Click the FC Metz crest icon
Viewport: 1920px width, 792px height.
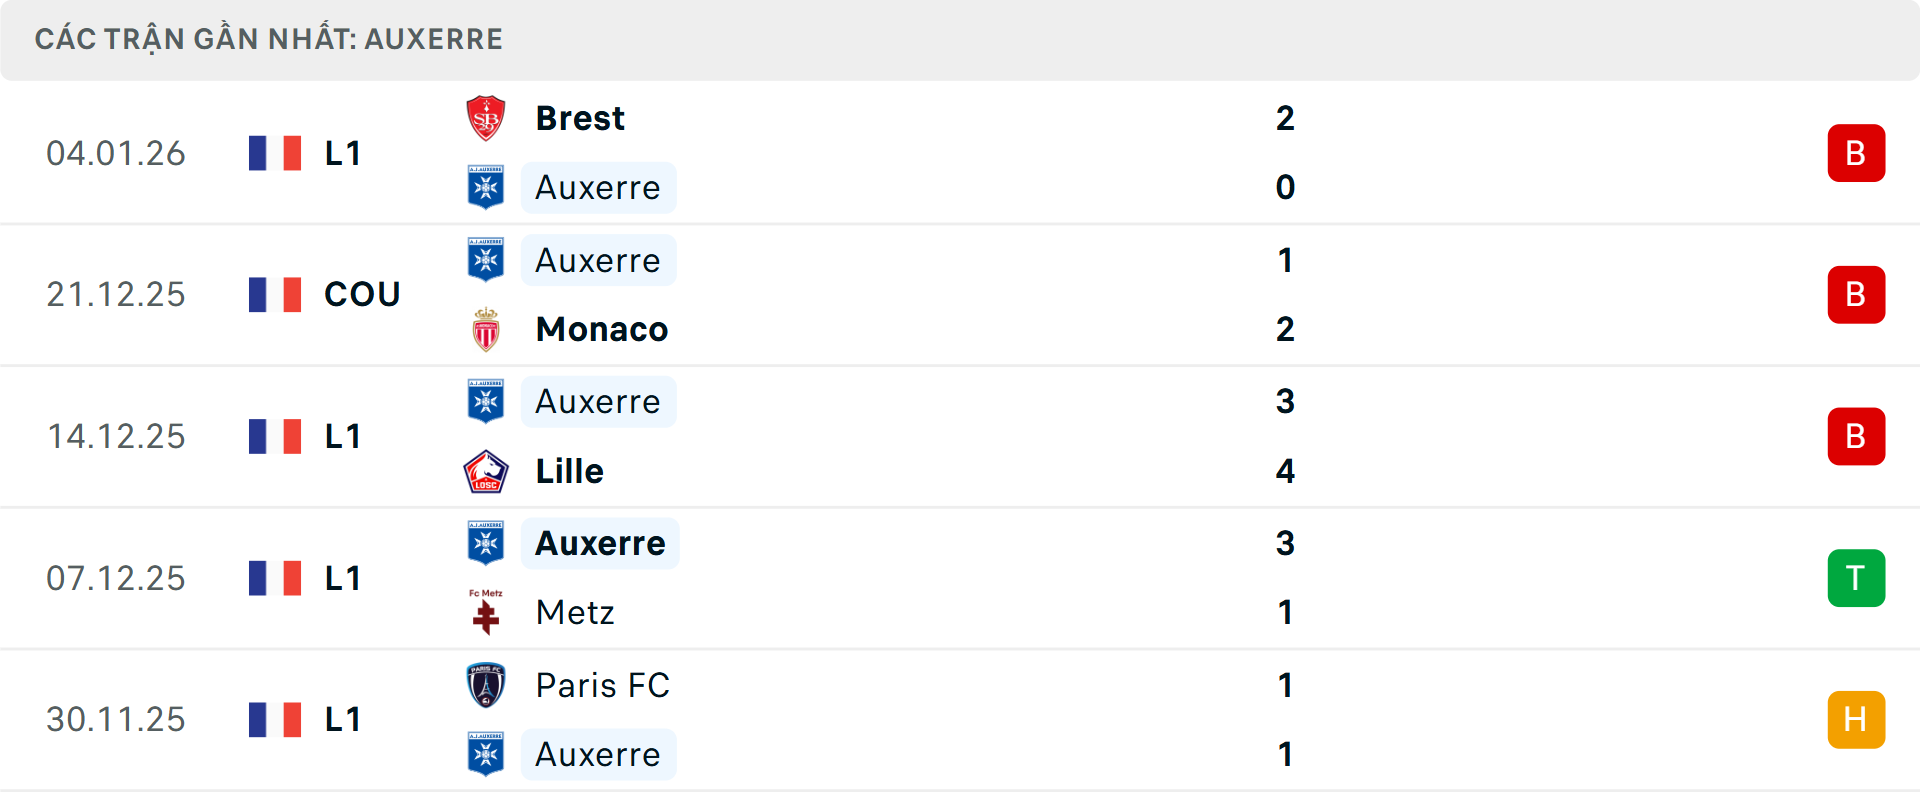(486, 612)
